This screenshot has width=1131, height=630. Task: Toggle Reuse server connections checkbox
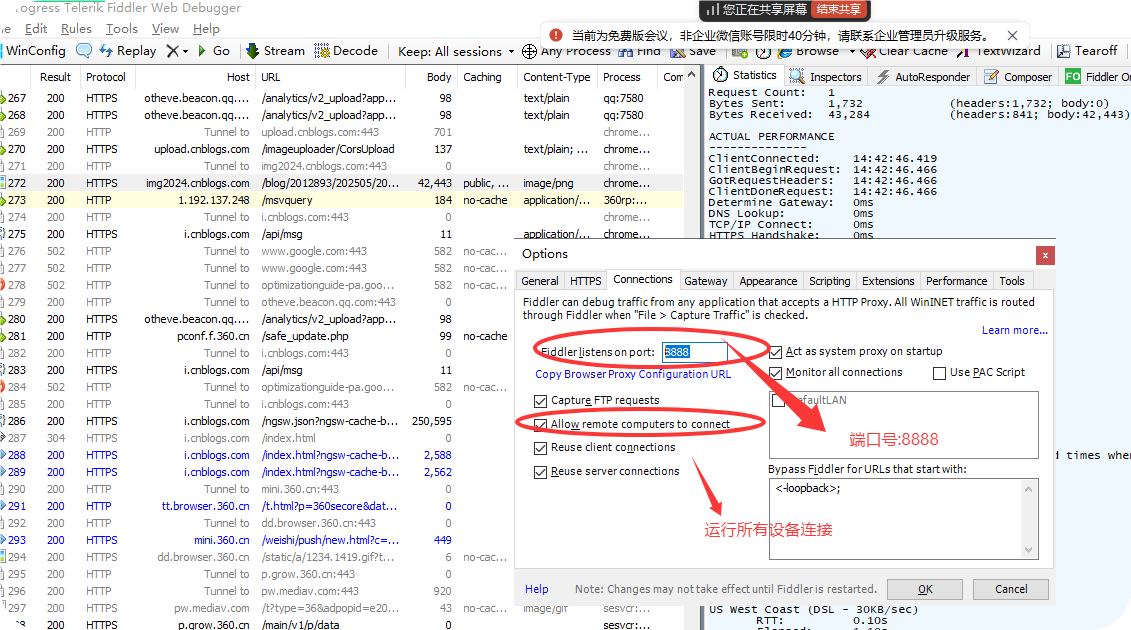(540, 472)
